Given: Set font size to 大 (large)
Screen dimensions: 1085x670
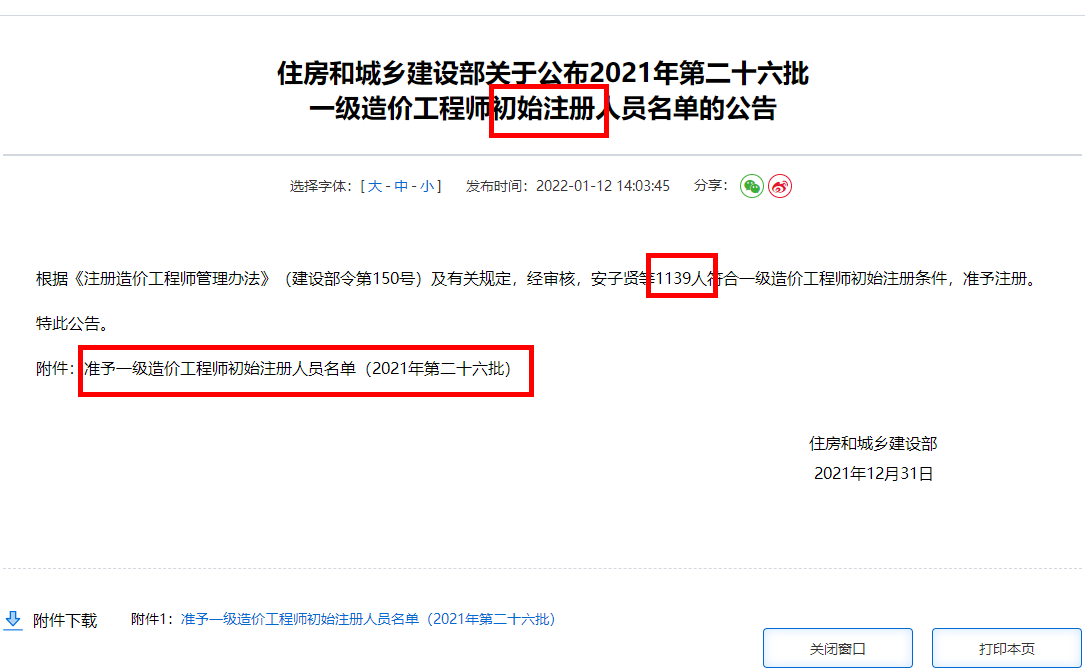Looking at the screenshot, I should tap(375, 186).
